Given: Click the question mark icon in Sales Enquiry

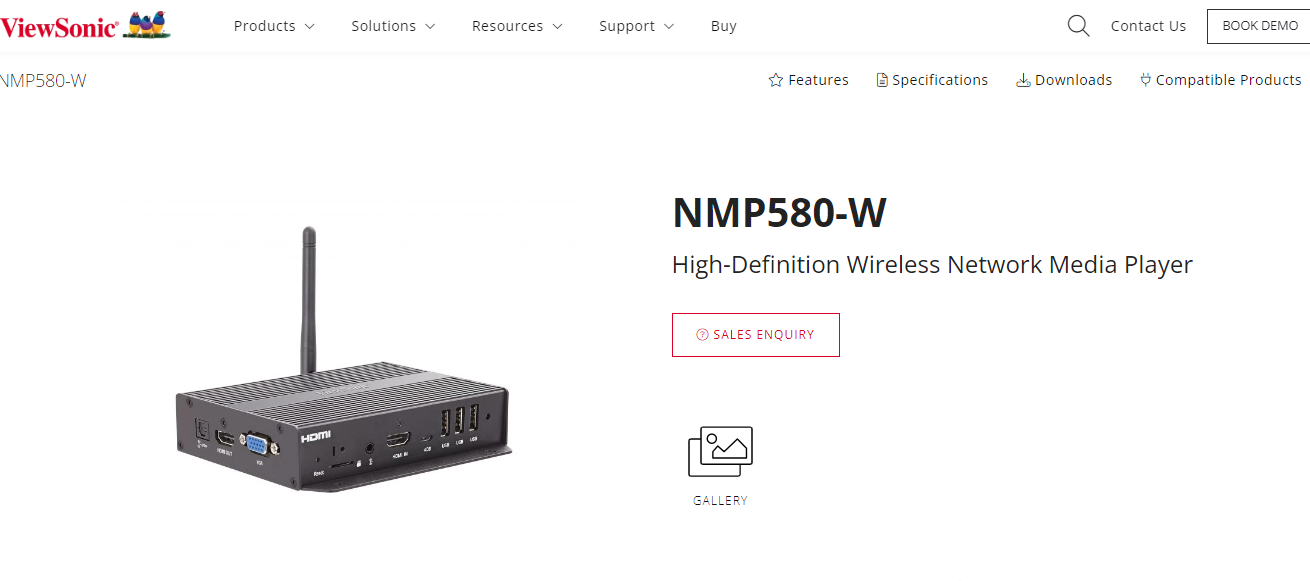Looking at the screenshot, I should click(702, 335).
